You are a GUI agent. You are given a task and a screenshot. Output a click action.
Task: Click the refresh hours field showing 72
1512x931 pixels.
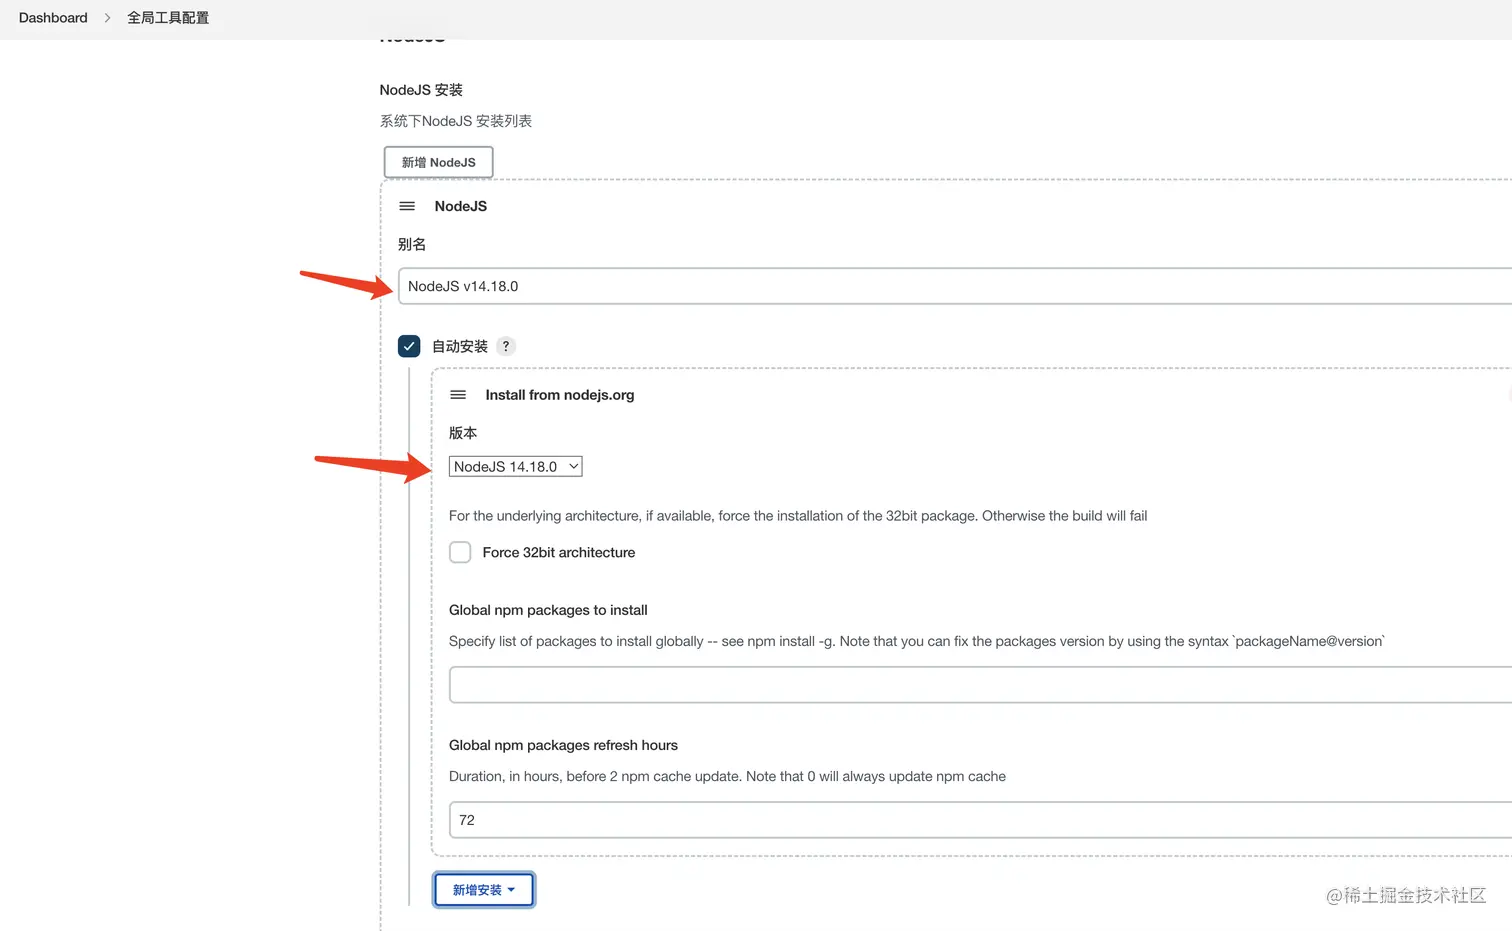(980, 820)
